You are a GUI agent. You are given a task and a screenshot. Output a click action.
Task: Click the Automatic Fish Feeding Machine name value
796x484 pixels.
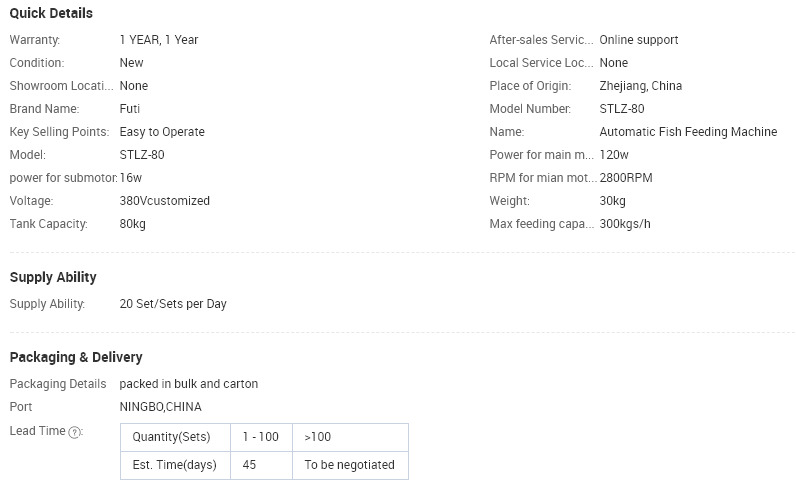tap(688, 132)
